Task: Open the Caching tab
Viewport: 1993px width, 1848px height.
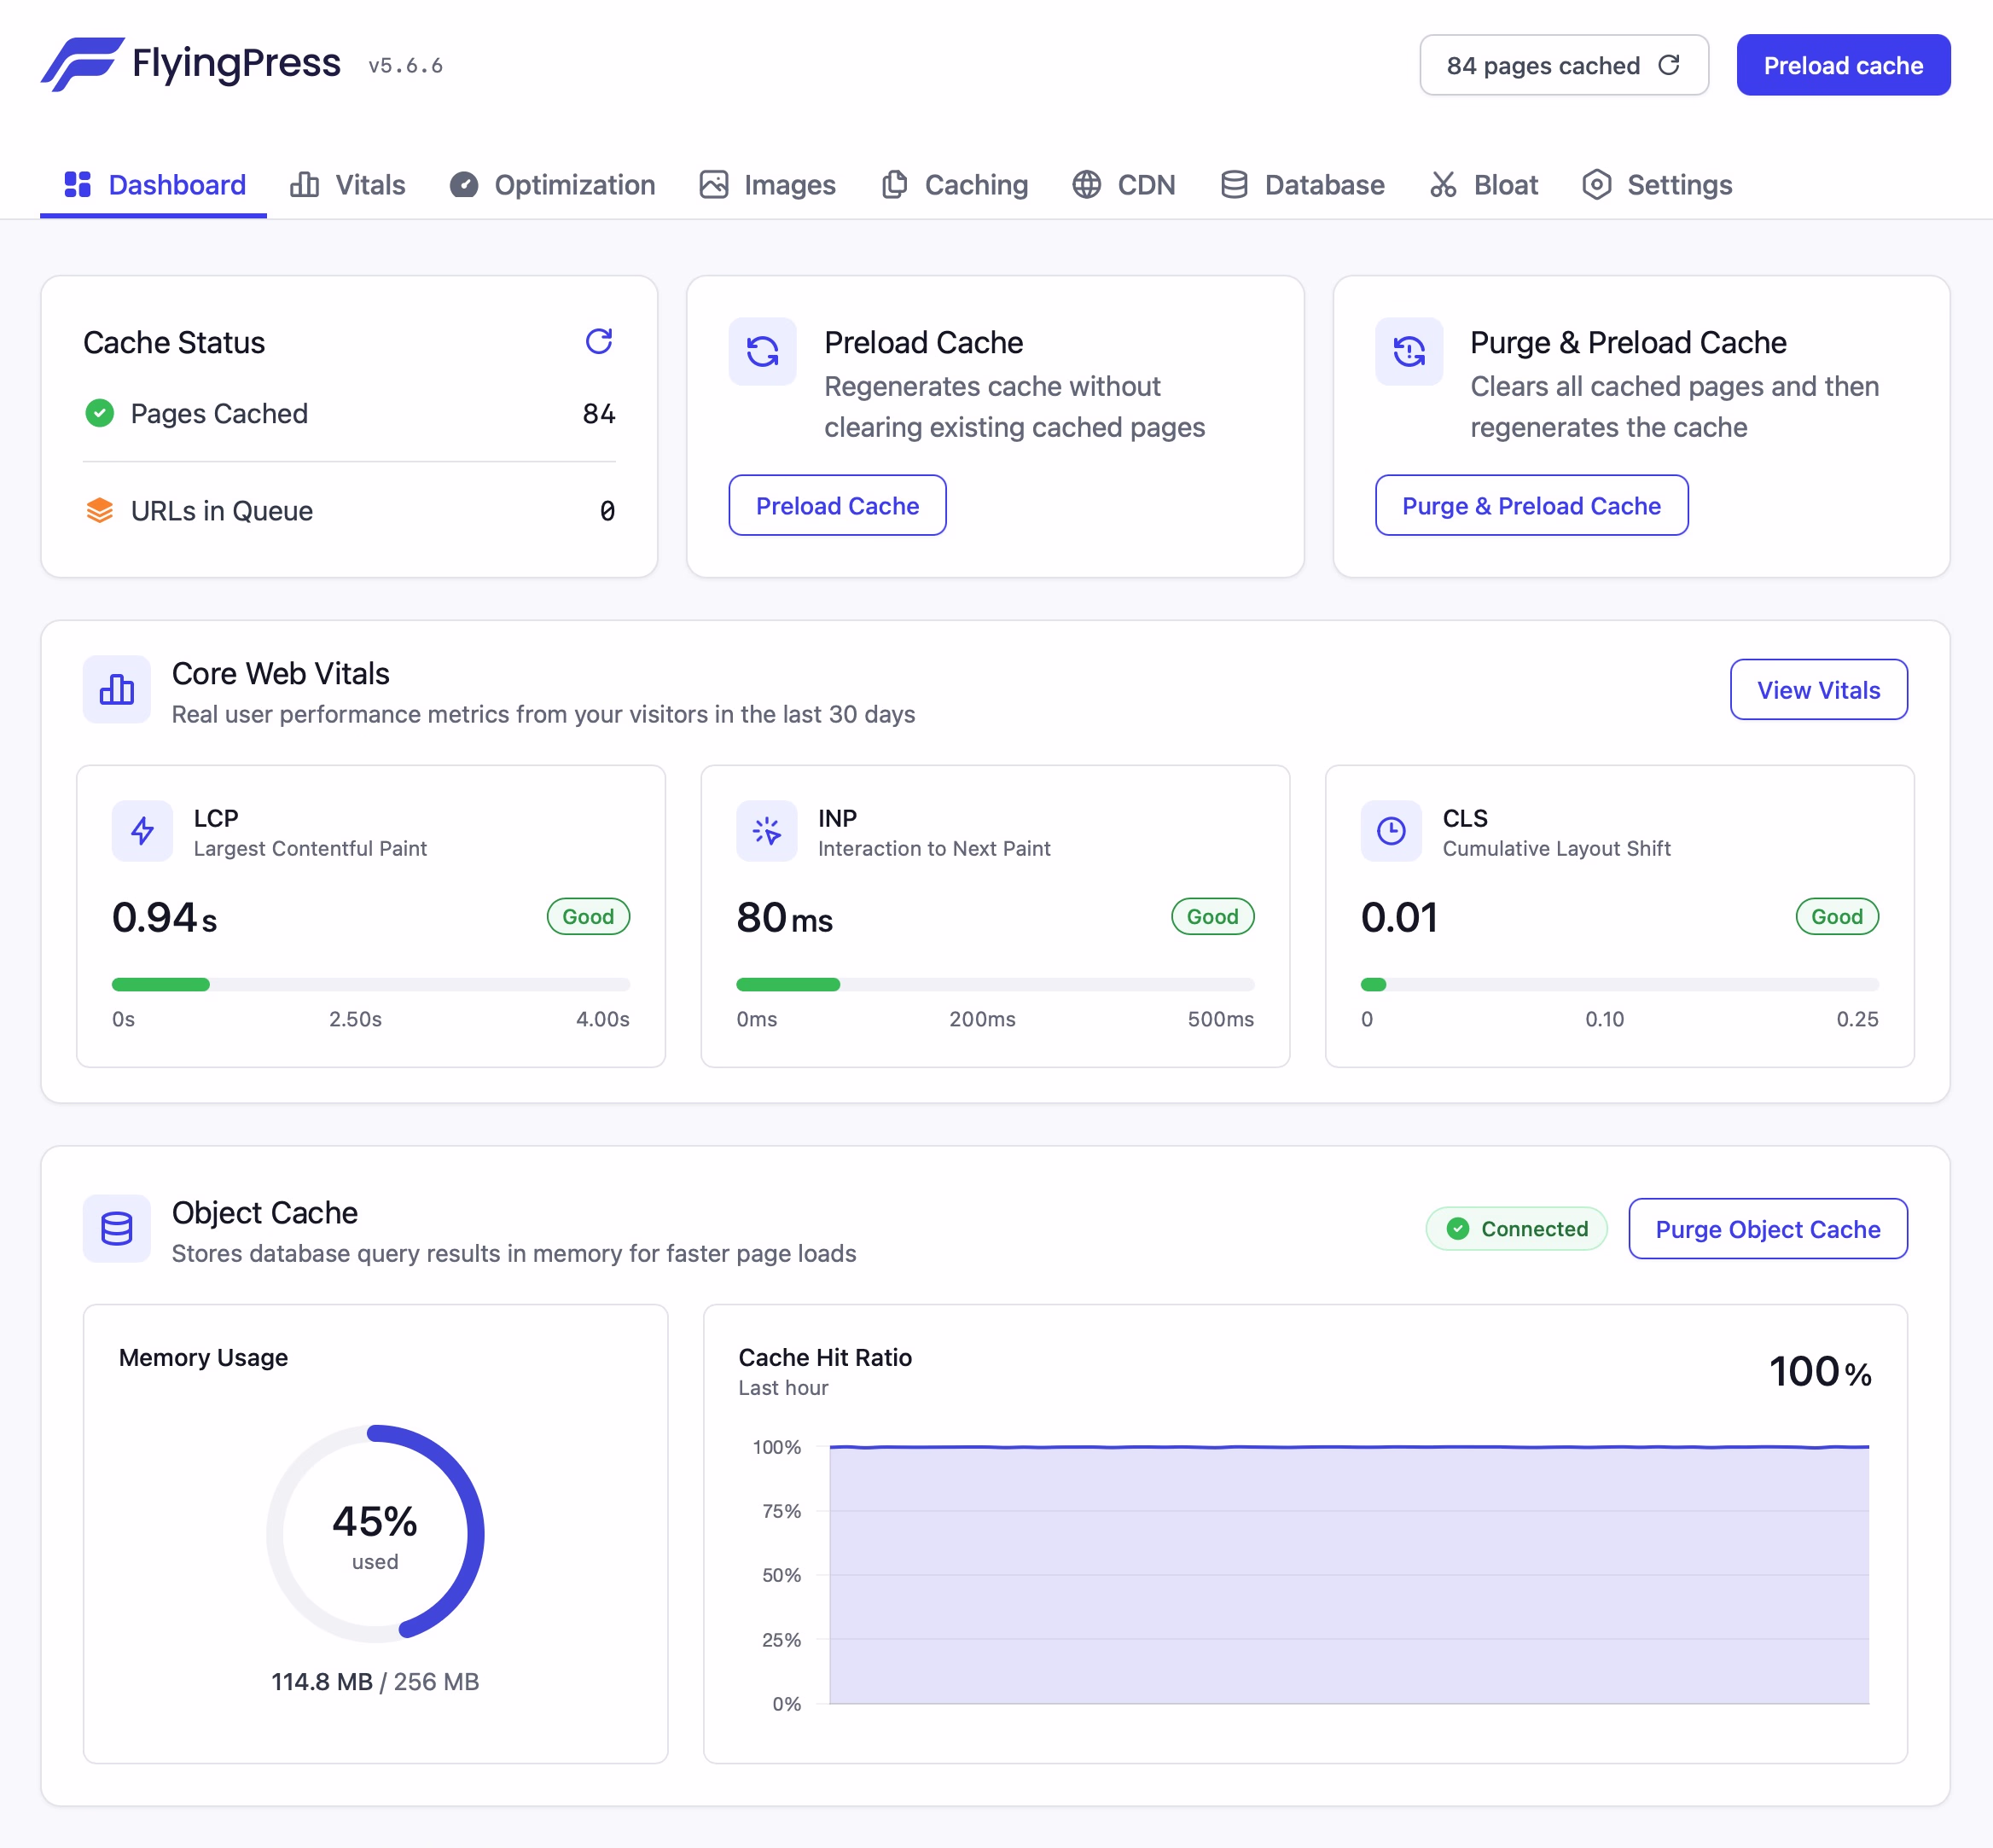Action: (x=954, y=184)
